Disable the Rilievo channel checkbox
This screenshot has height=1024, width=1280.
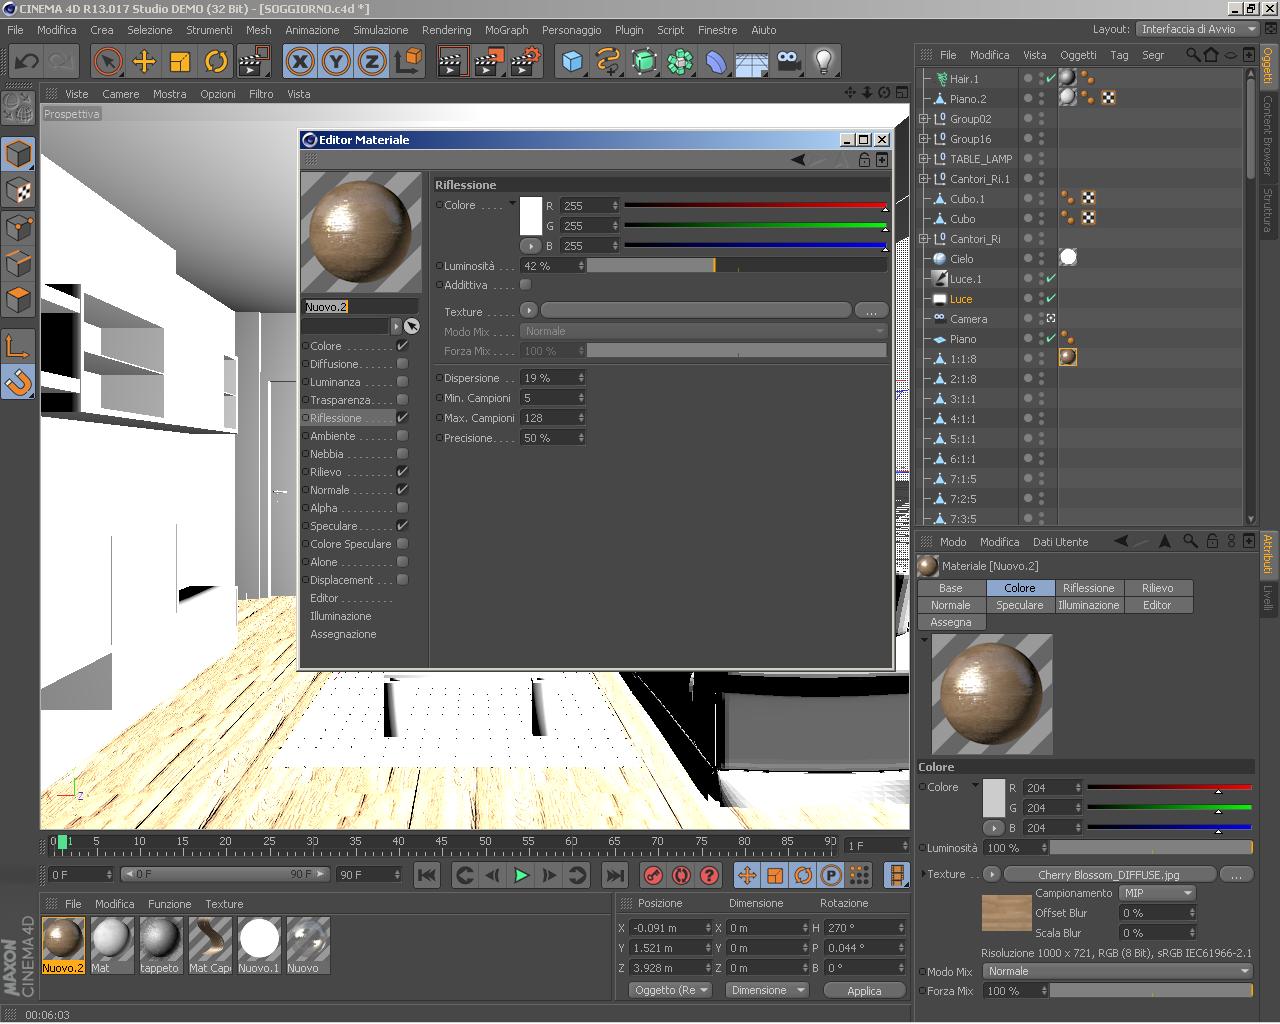(x=402, y=472)
